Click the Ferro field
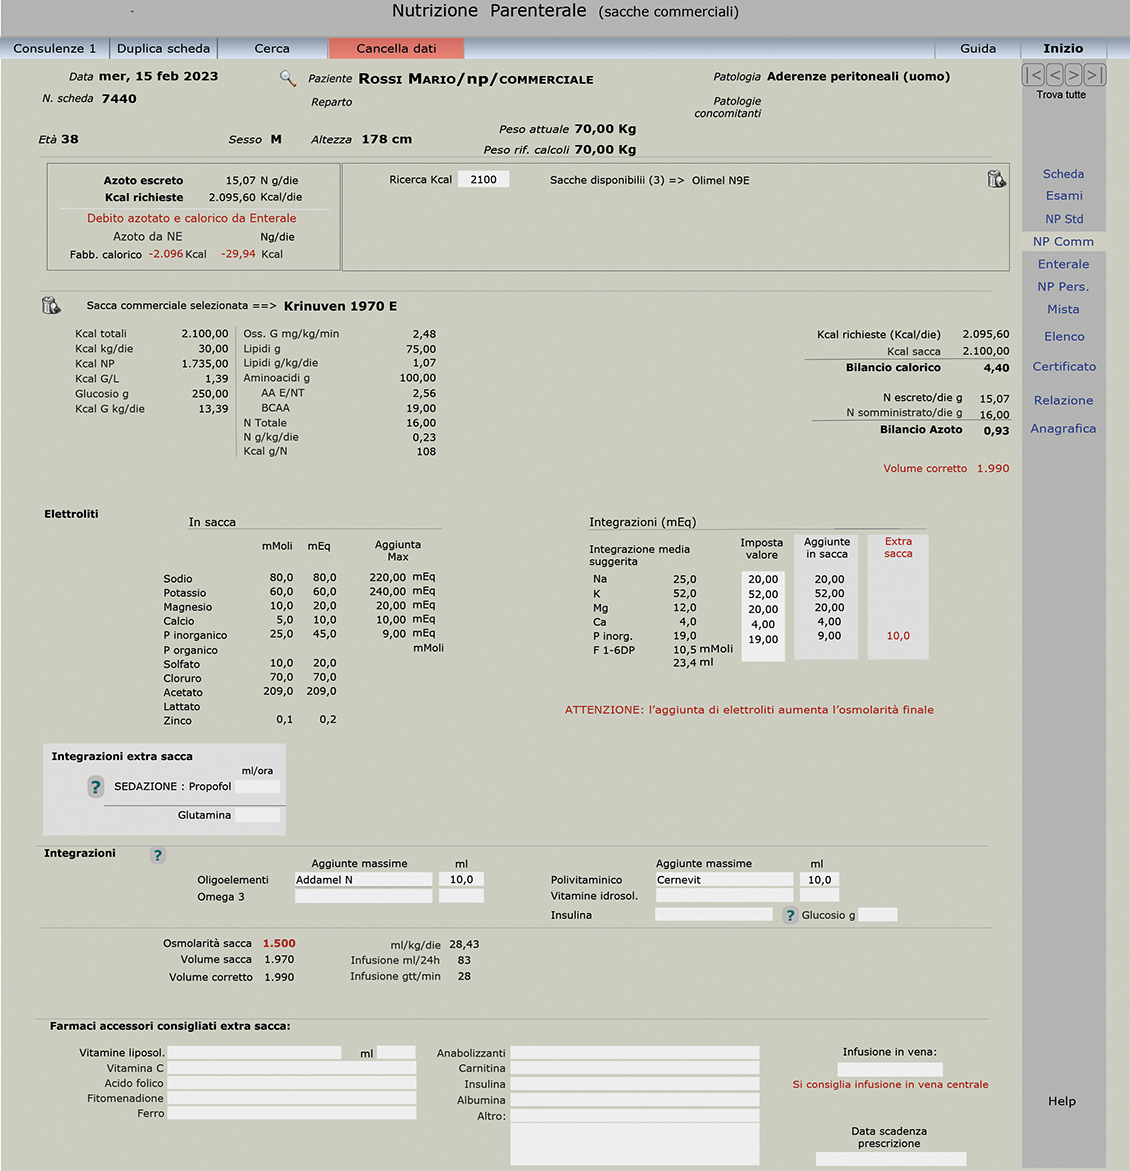This screenshot has width=1130, height=1171. point(291,1113)
